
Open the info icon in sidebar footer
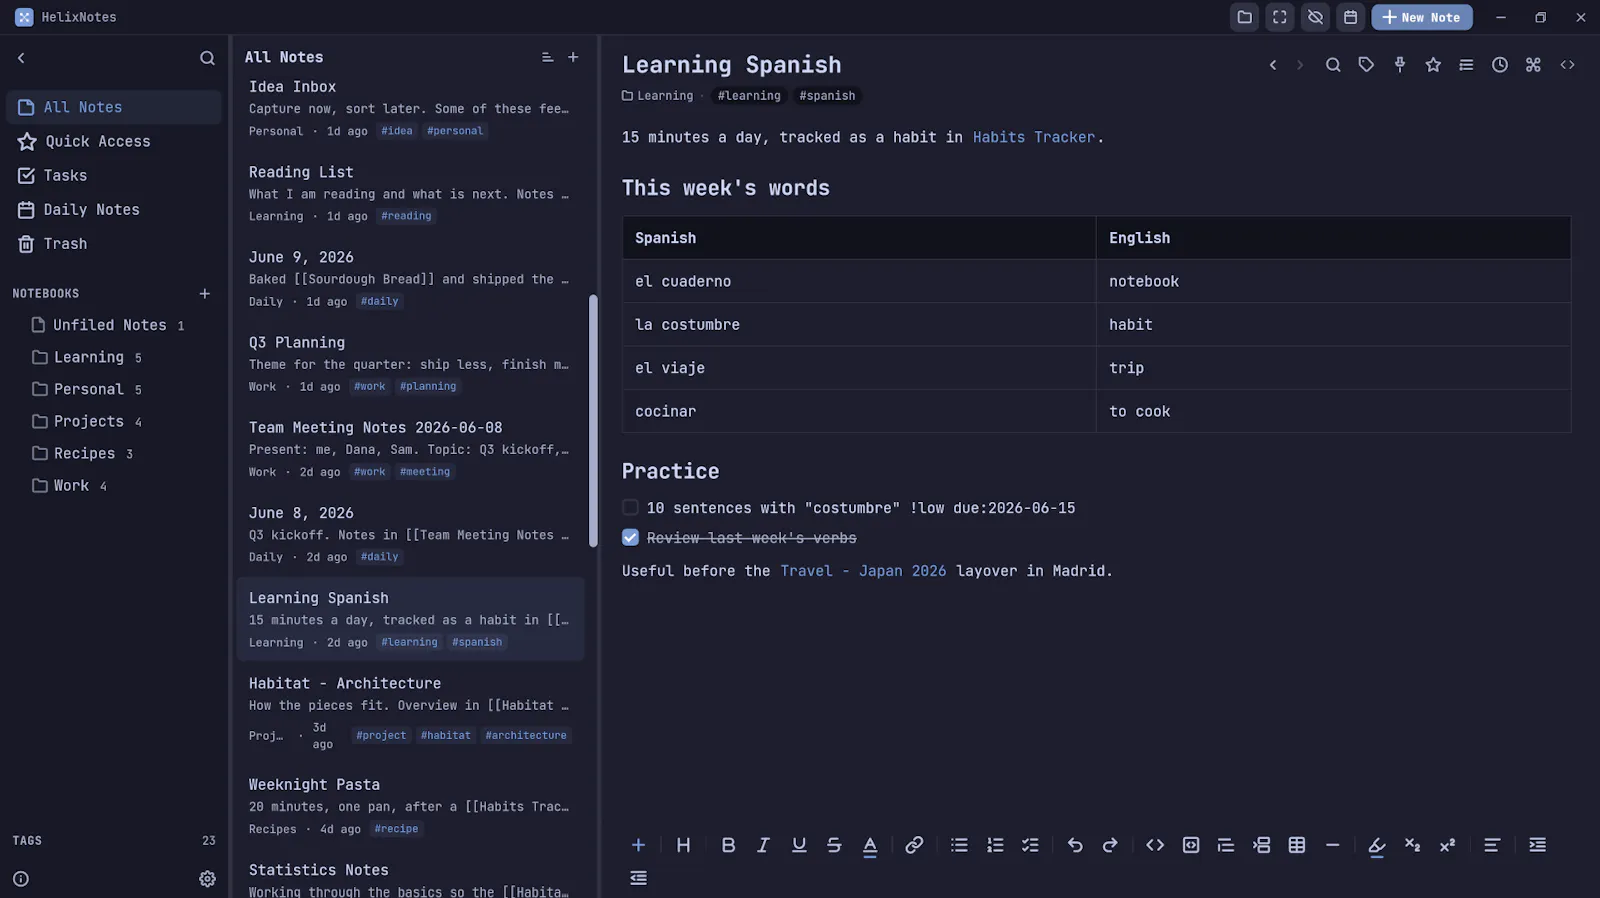pos(21,879)
